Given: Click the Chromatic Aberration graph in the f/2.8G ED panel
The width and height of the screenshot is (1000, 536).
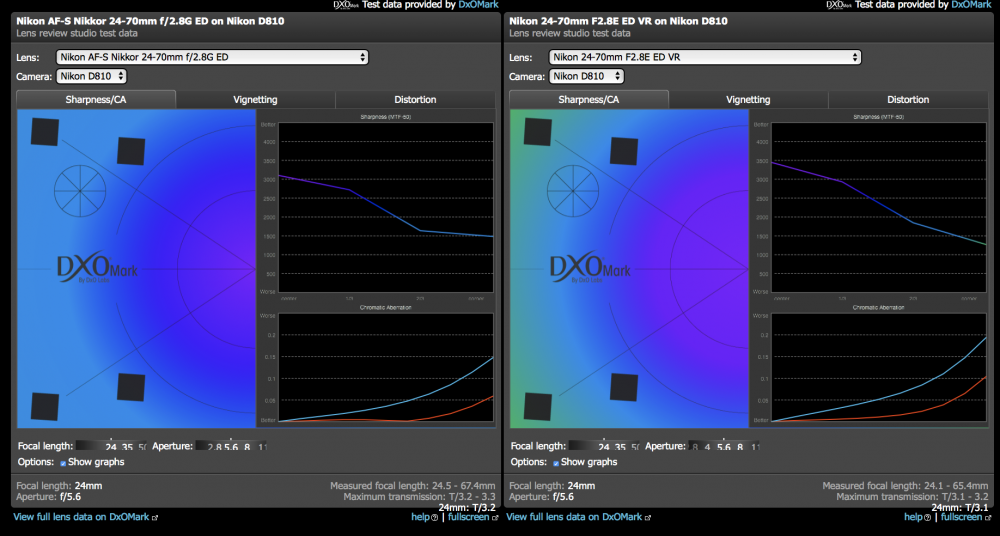Looking at the screenshot, I should [x=385, y=367].
